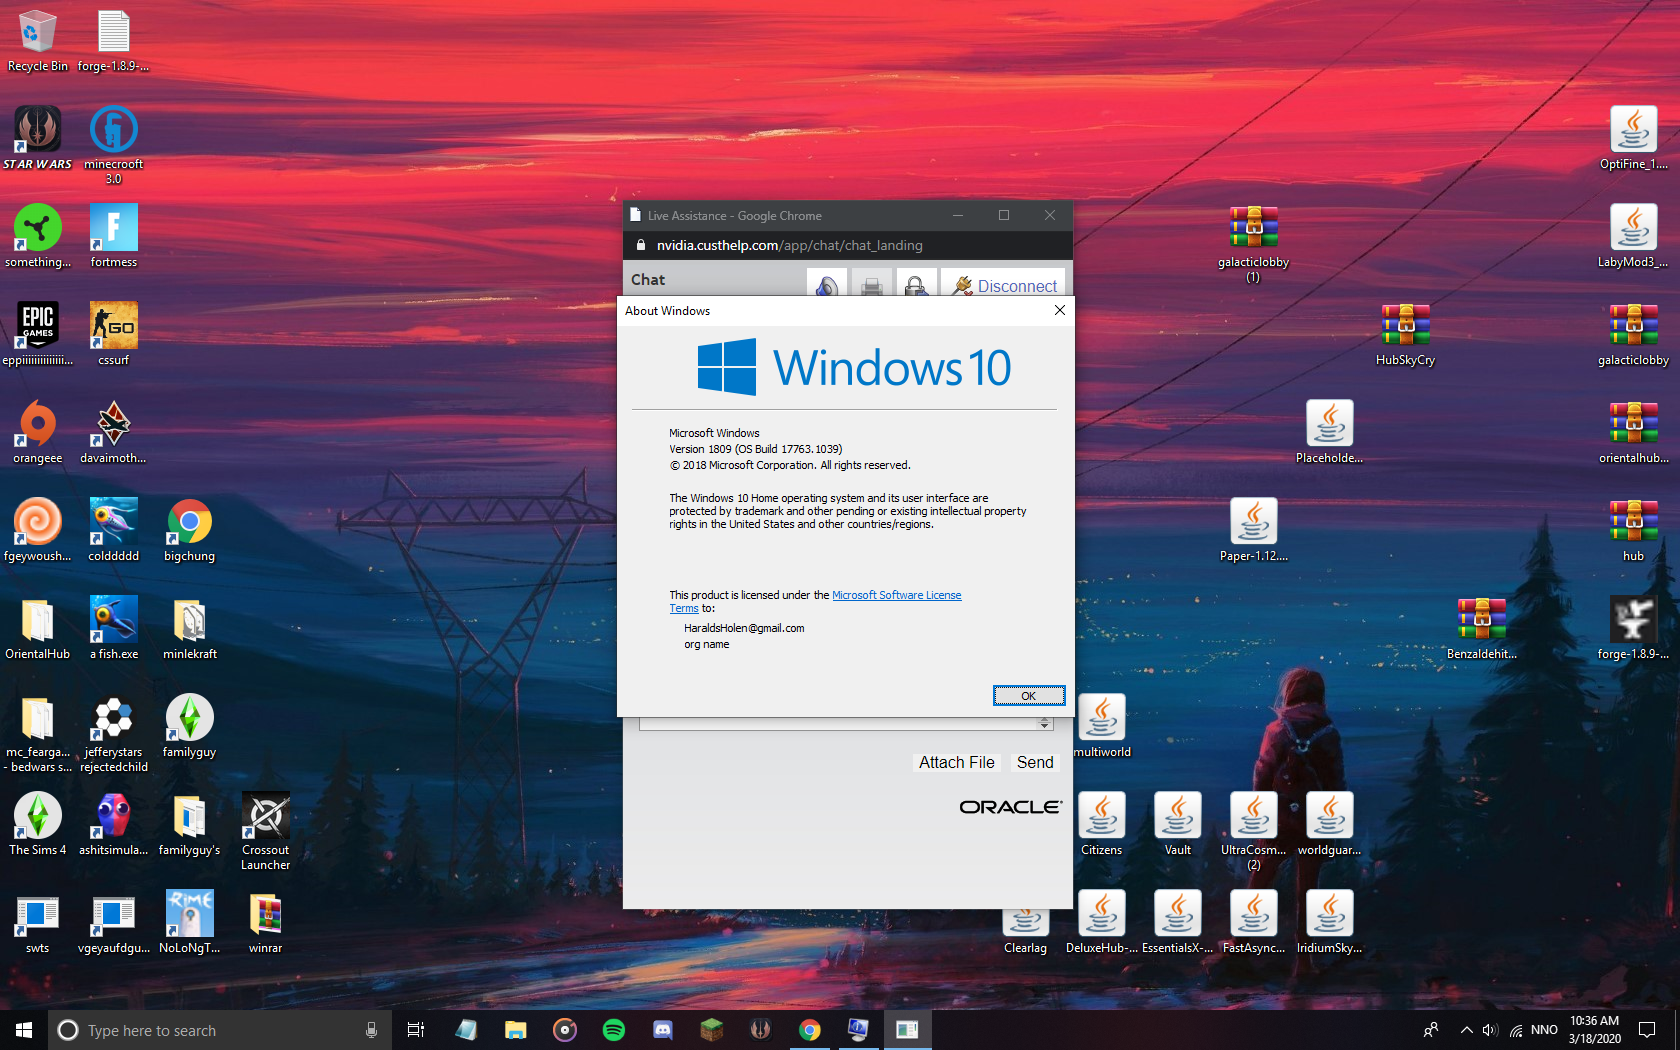Click the print icon in Chat toolbar

(871, 285)
